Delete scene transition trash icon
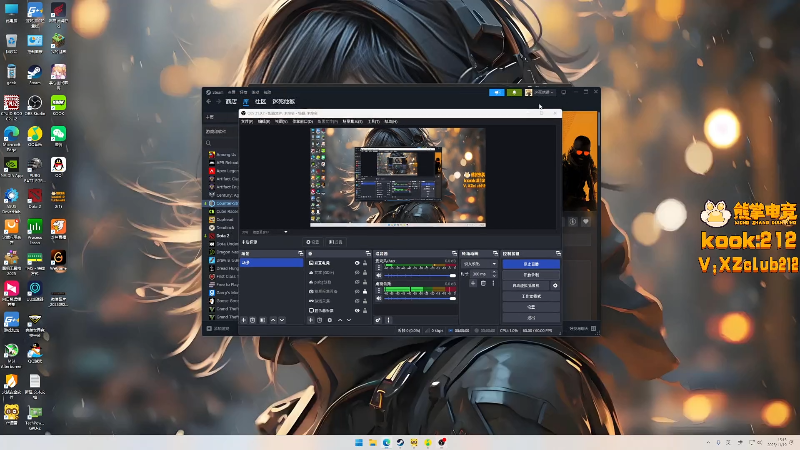Image resolution: width=800 pixels, height=450 pixels. coord(483,283)
